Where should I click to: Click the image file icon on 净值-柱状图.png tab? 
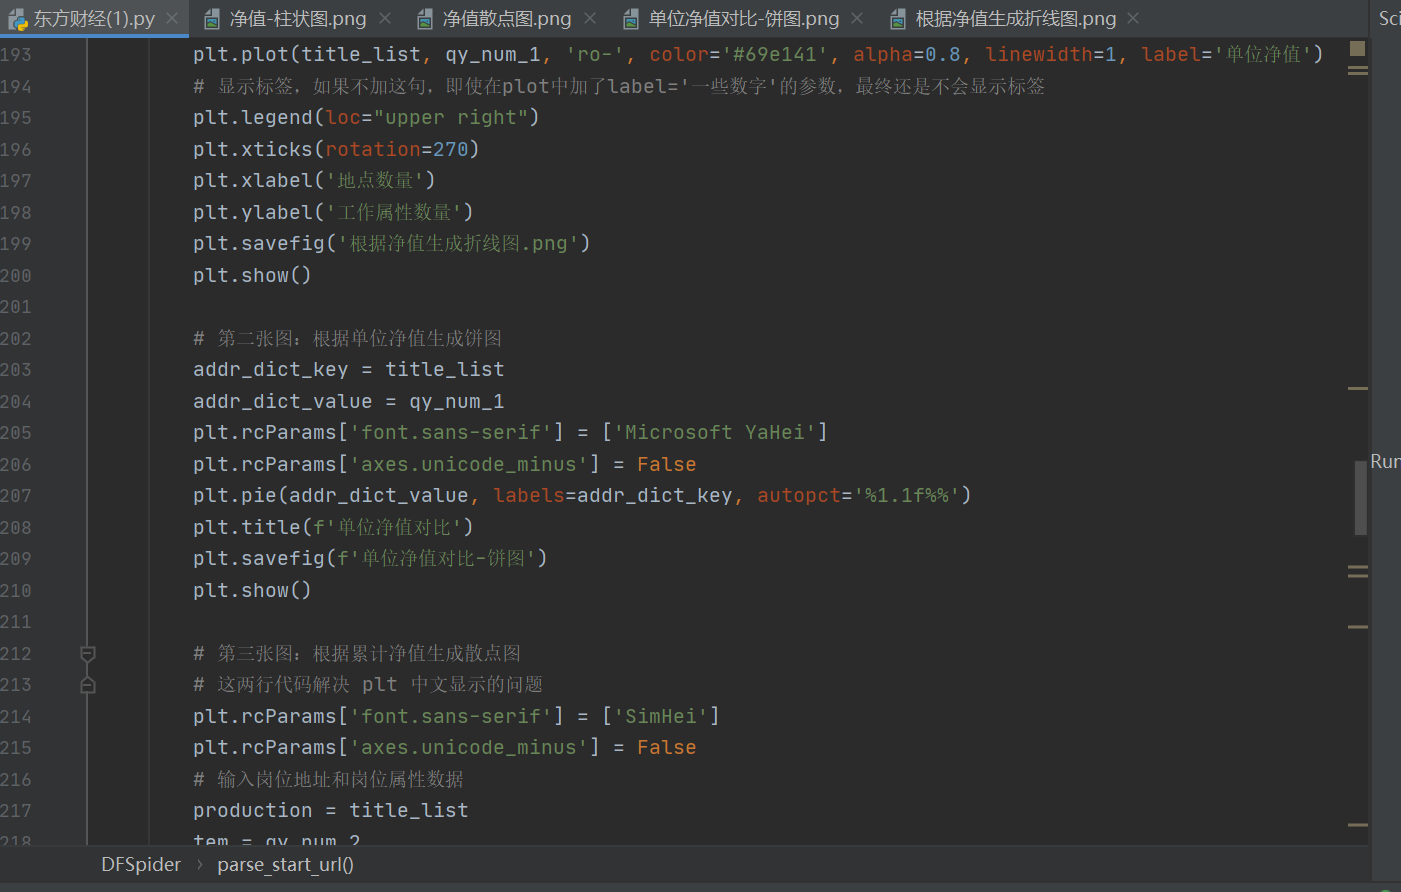(211, 19)
